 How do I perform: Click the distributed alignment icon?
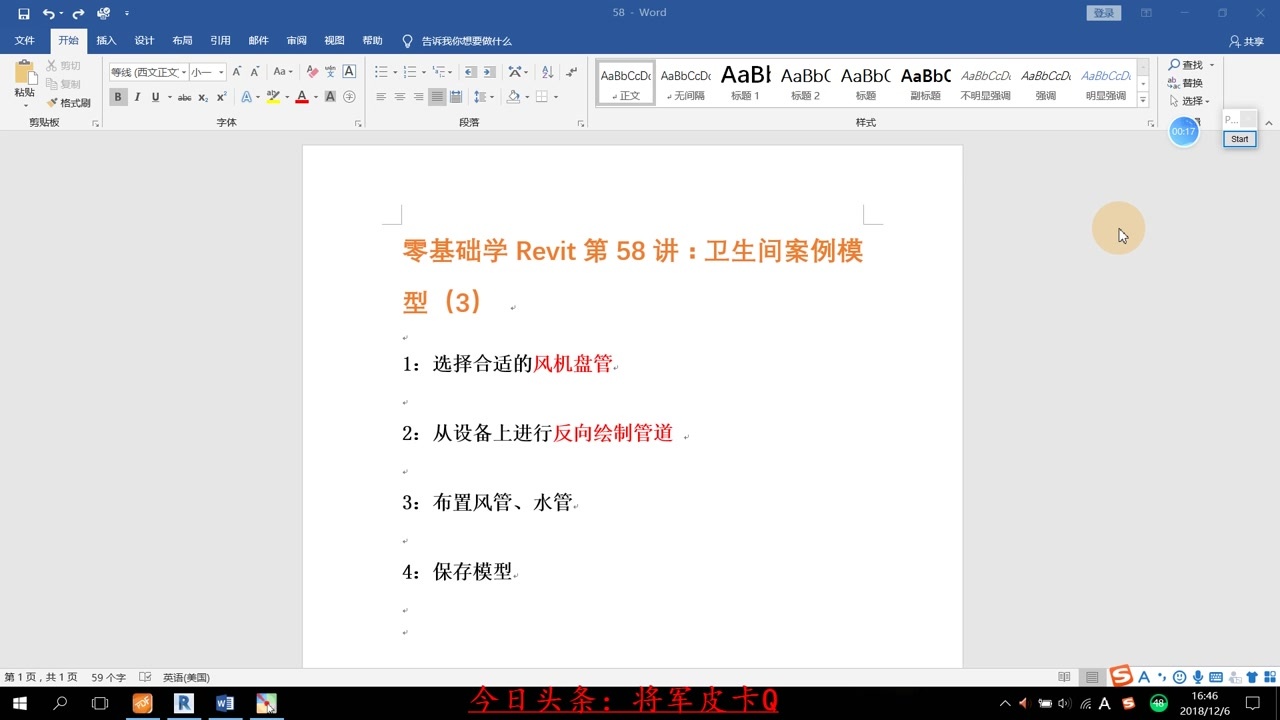click(456, 97)
